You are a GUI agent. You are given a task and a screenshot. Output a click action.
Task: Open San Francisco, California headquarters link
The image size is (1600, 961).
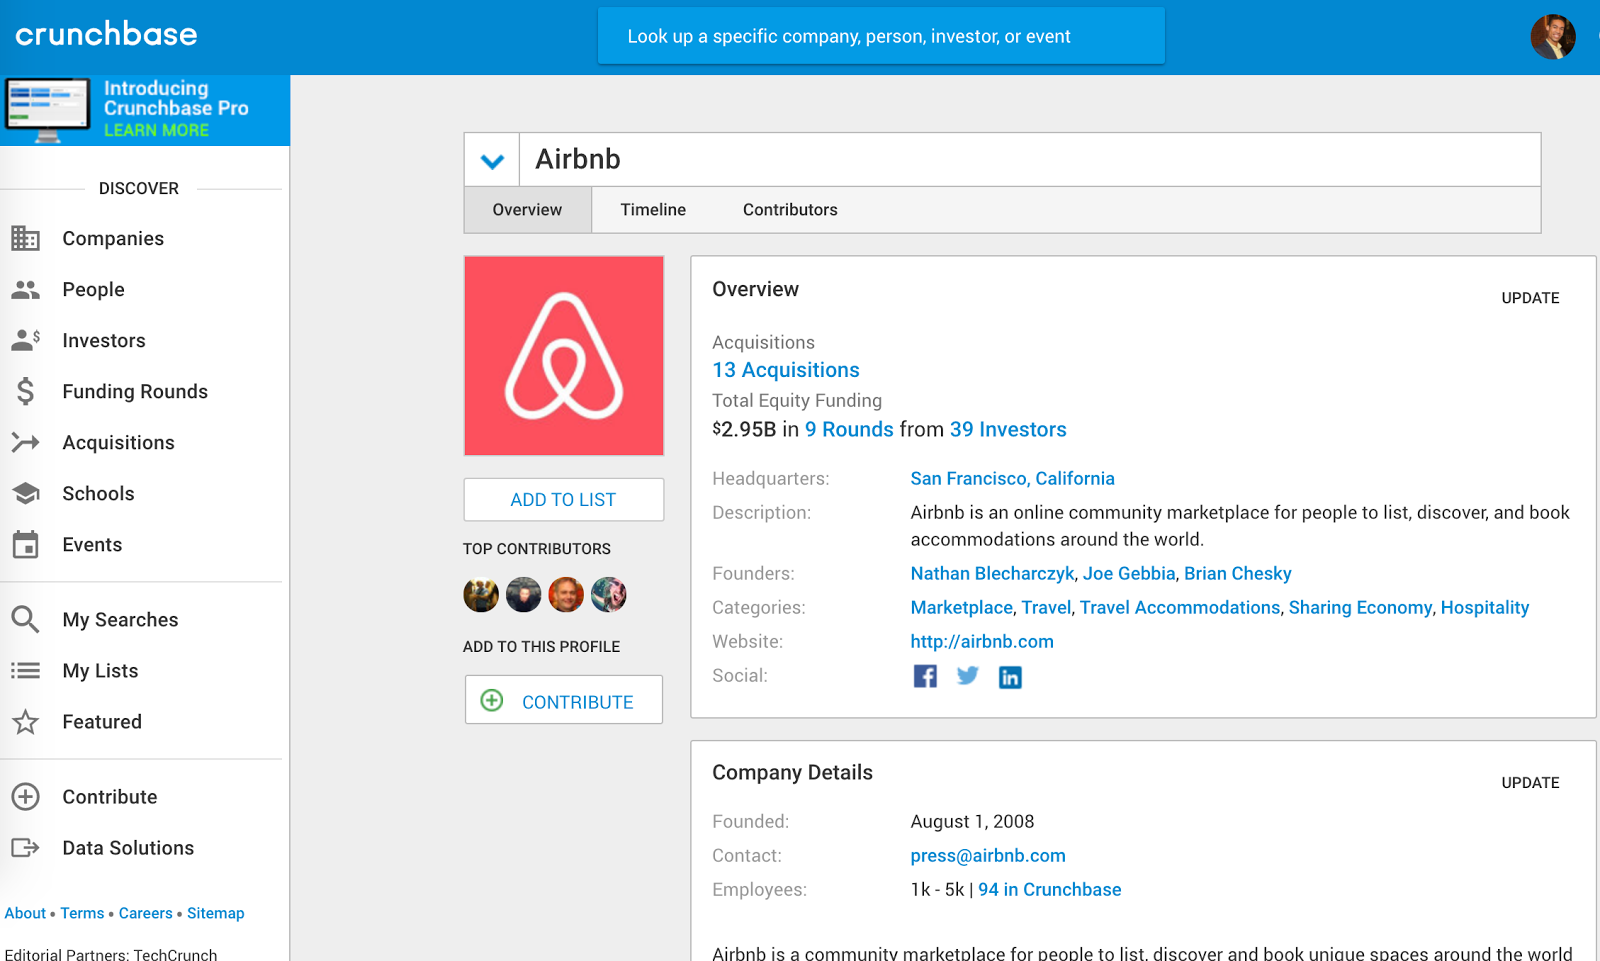click(x=1012, y=478)
